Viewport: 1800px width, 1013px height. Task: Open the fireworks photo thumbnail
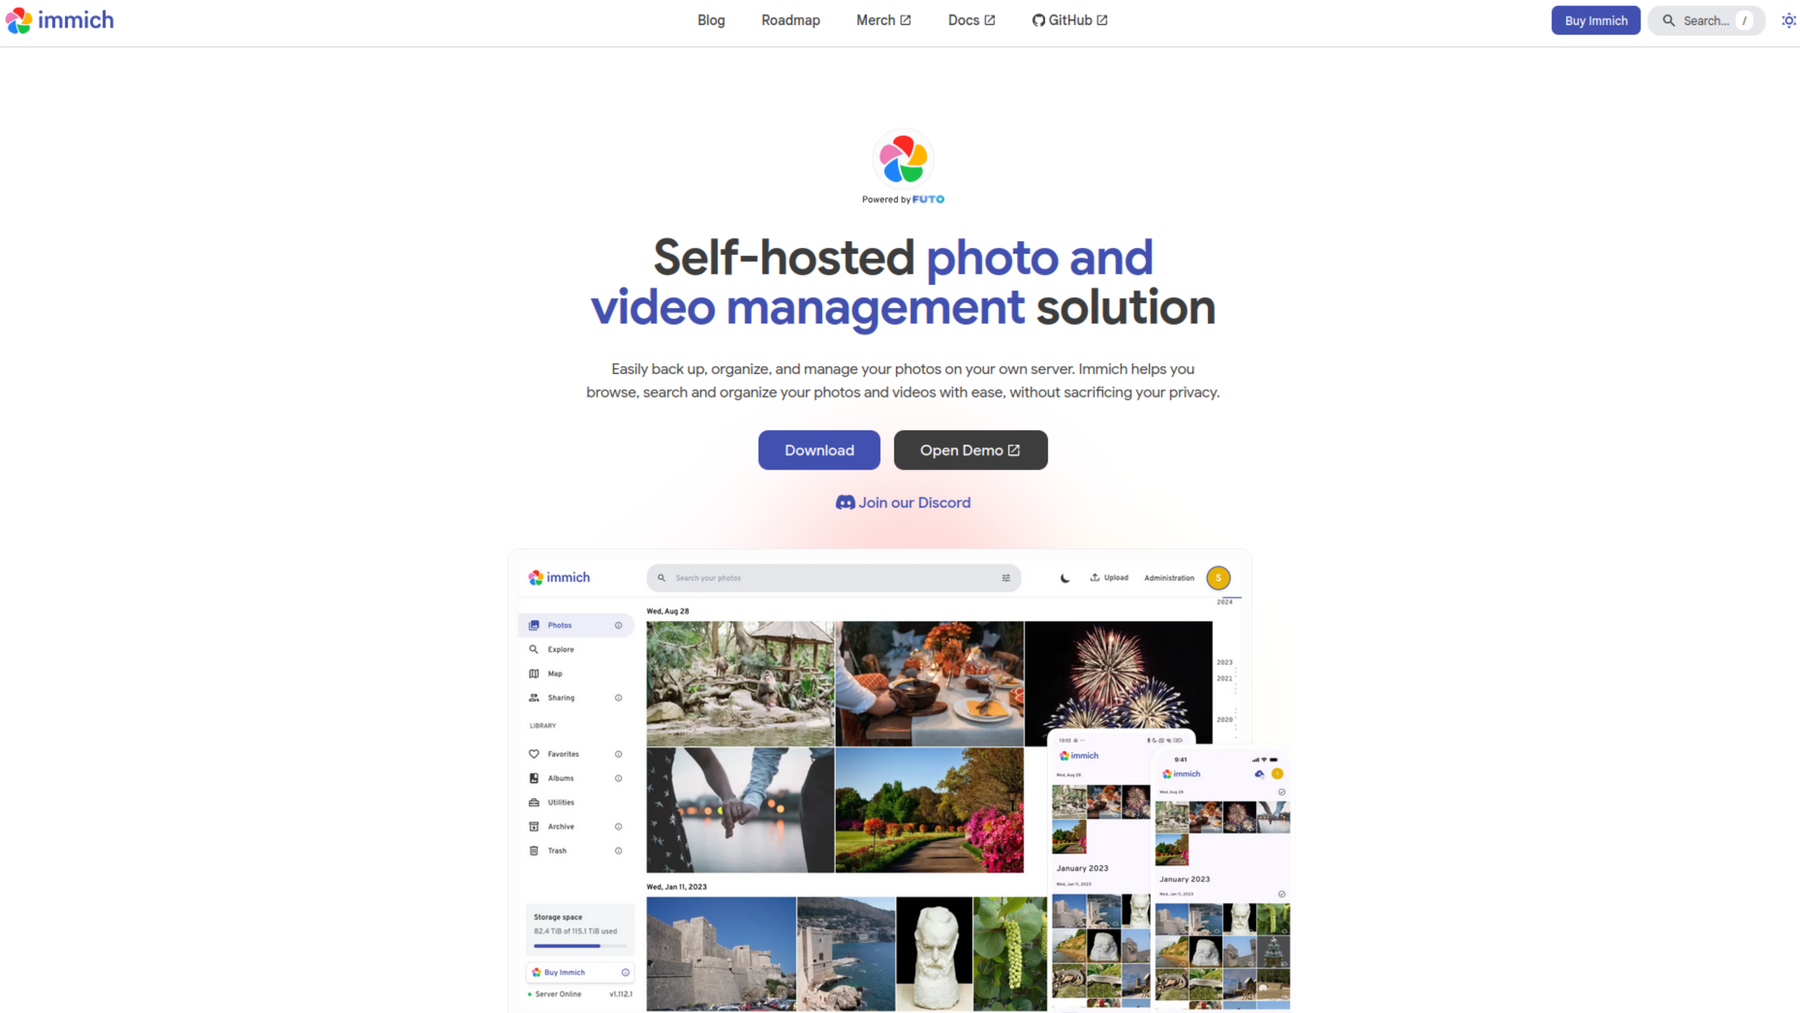(x=1118, y=683)
